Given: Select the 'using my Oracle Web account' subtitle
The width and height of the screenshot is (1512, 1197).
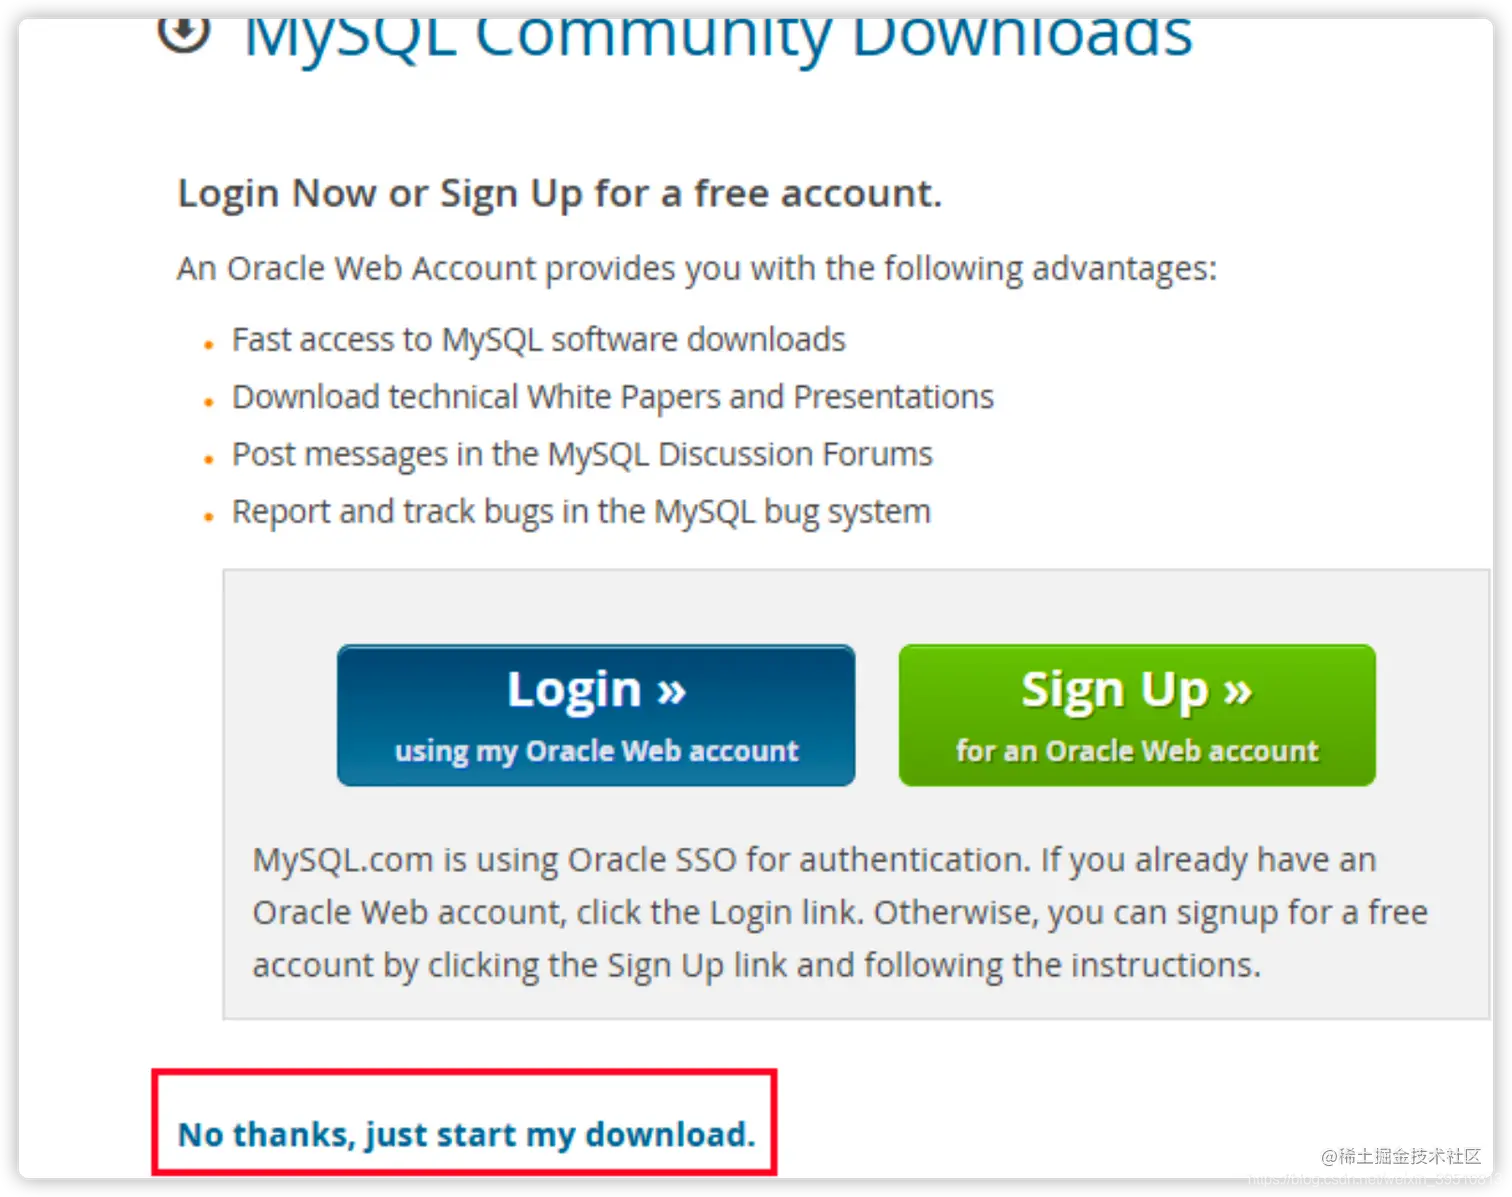Looking at the screenshot, I should tap(596, 751).
